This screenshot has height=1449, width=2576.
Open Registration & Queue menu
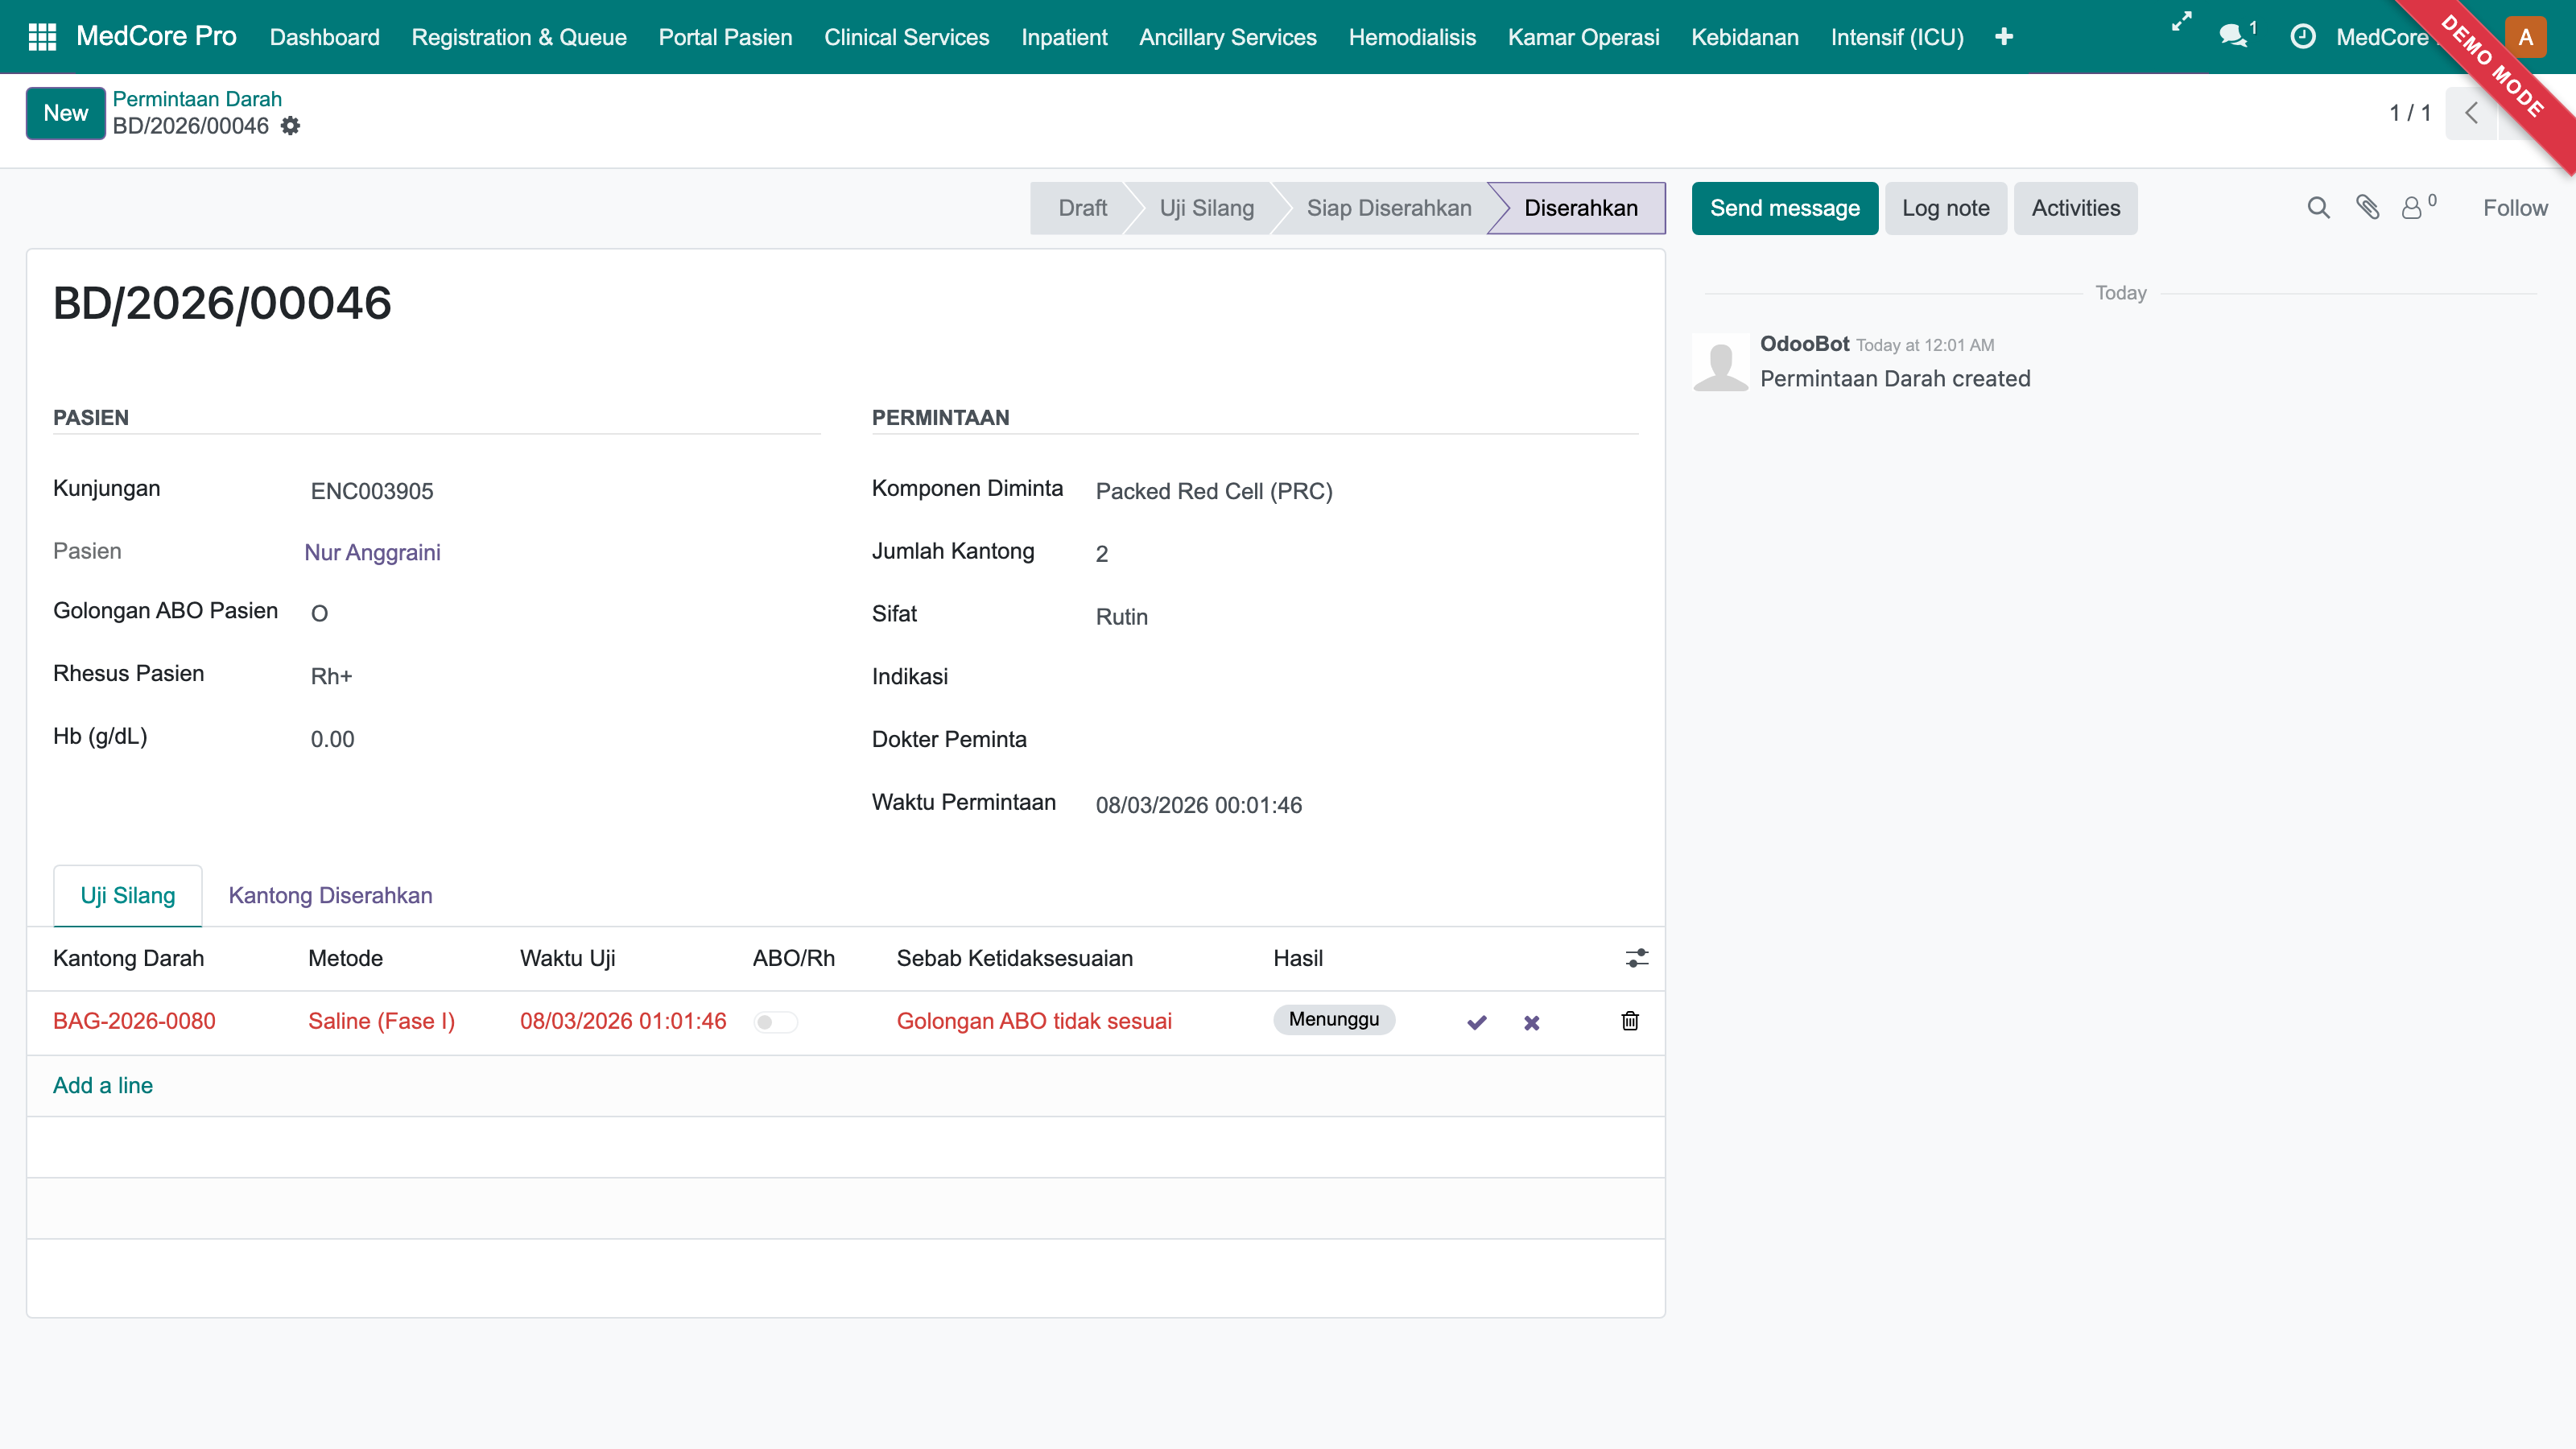point(519,37)
